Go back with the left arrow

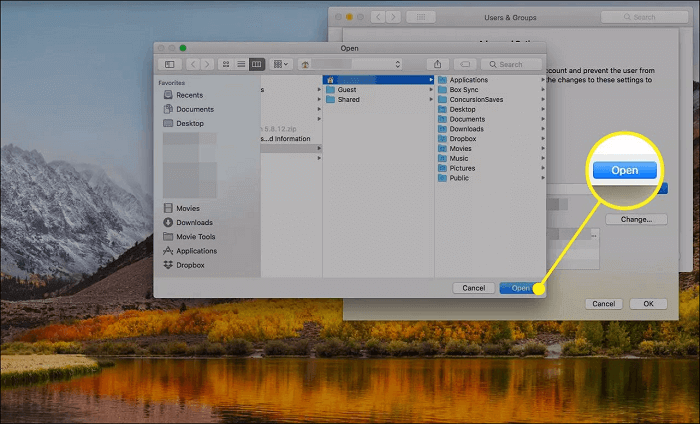click(x=192, y=64)
